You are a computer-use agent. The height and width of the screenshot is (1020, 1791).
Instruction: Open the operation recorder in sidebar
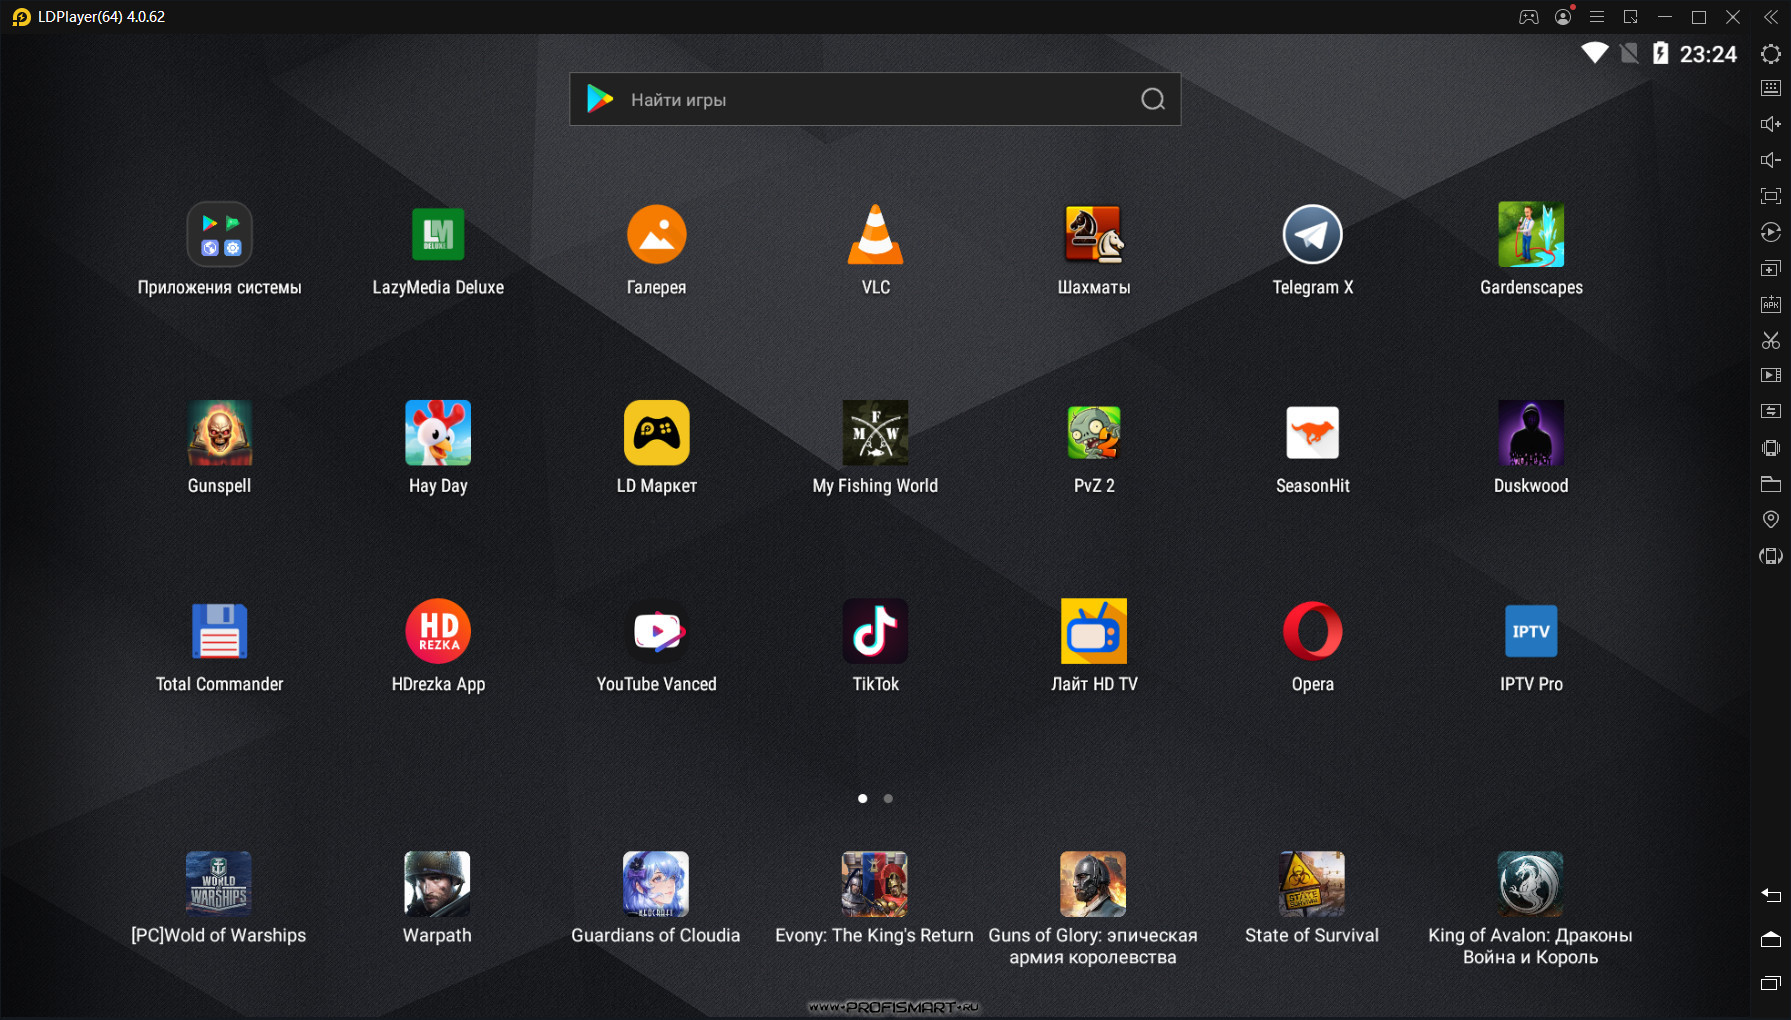(x=1770, y=232)
